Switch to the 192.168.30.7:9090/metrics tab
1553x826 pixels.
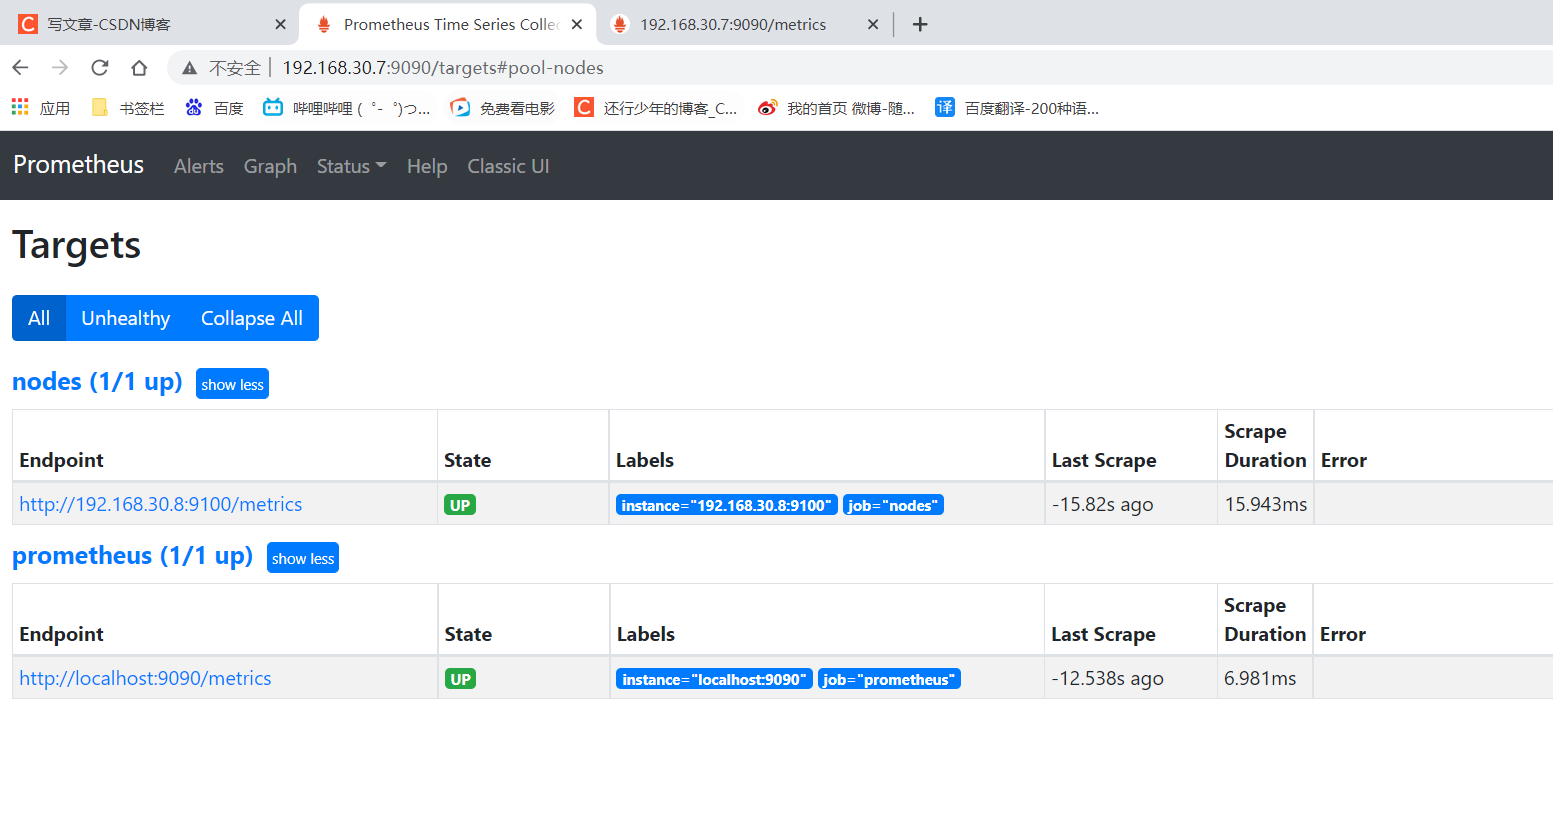click(x=746, y=24)
